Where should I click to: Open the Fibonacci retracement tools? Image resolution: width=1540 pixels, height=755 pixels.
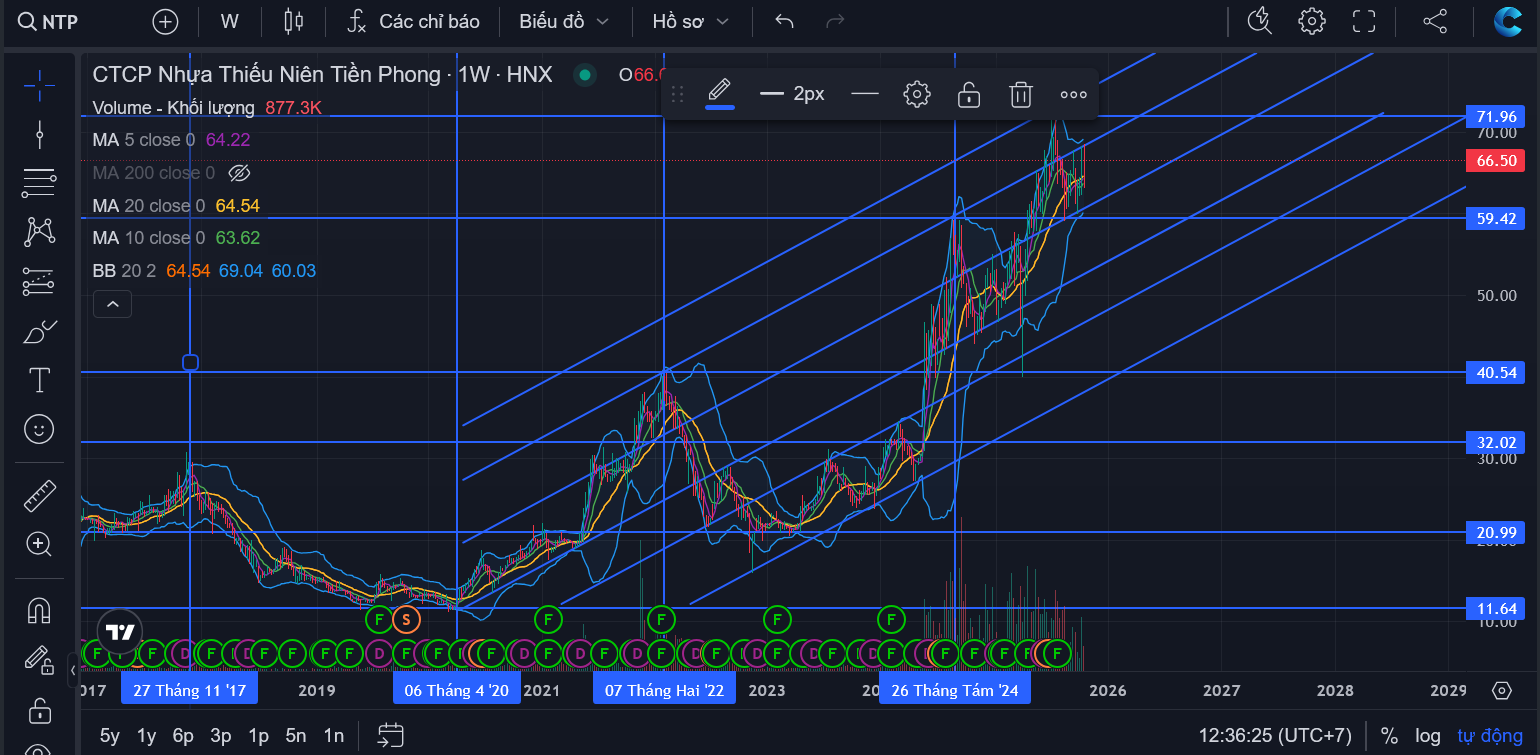point(39,183)
